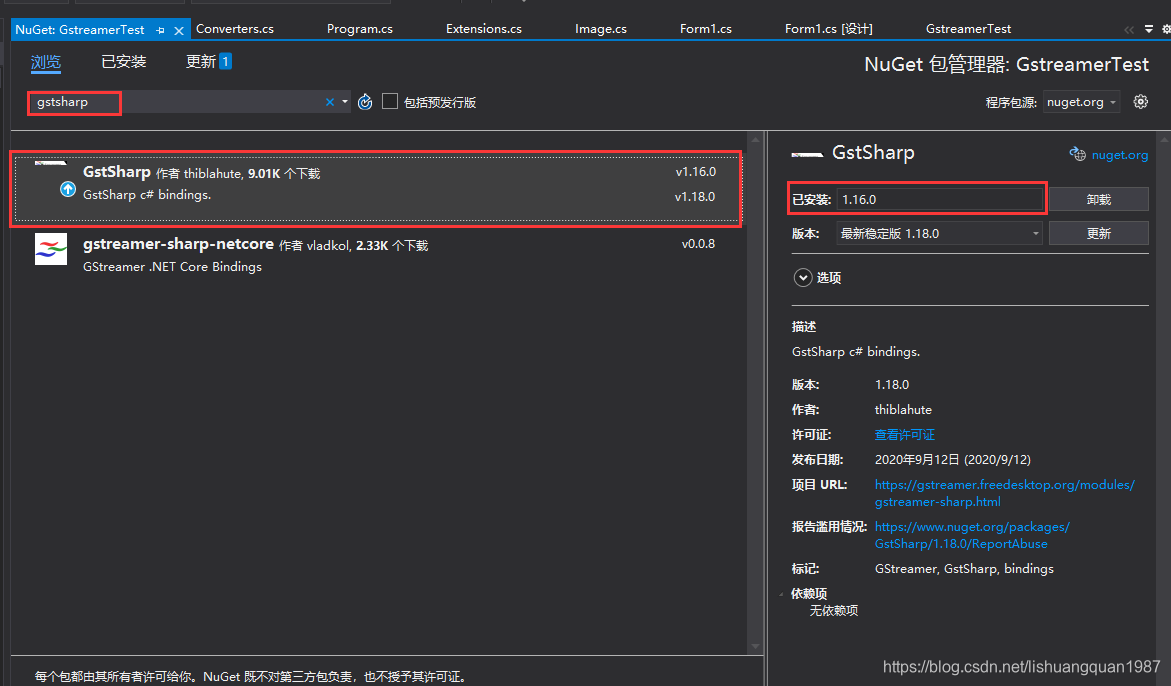Open the package source settings gear
Viewport: 1171px width, 686px height.
(x=1141, y=101)
